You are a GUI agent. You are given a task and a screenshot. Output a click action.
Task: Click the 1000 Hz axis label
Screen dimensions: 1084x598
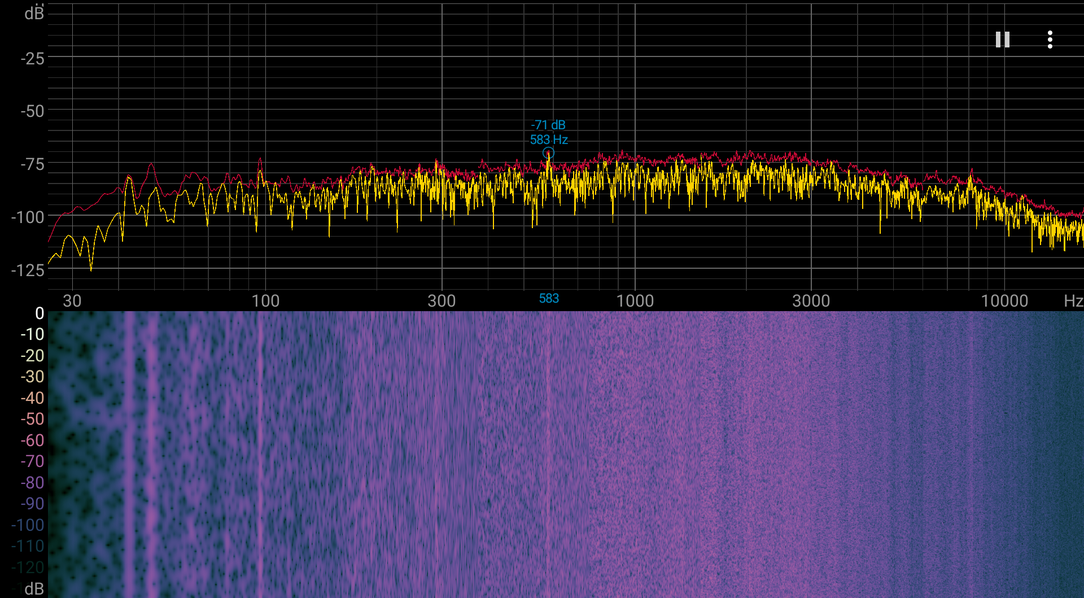pos(635,301)
